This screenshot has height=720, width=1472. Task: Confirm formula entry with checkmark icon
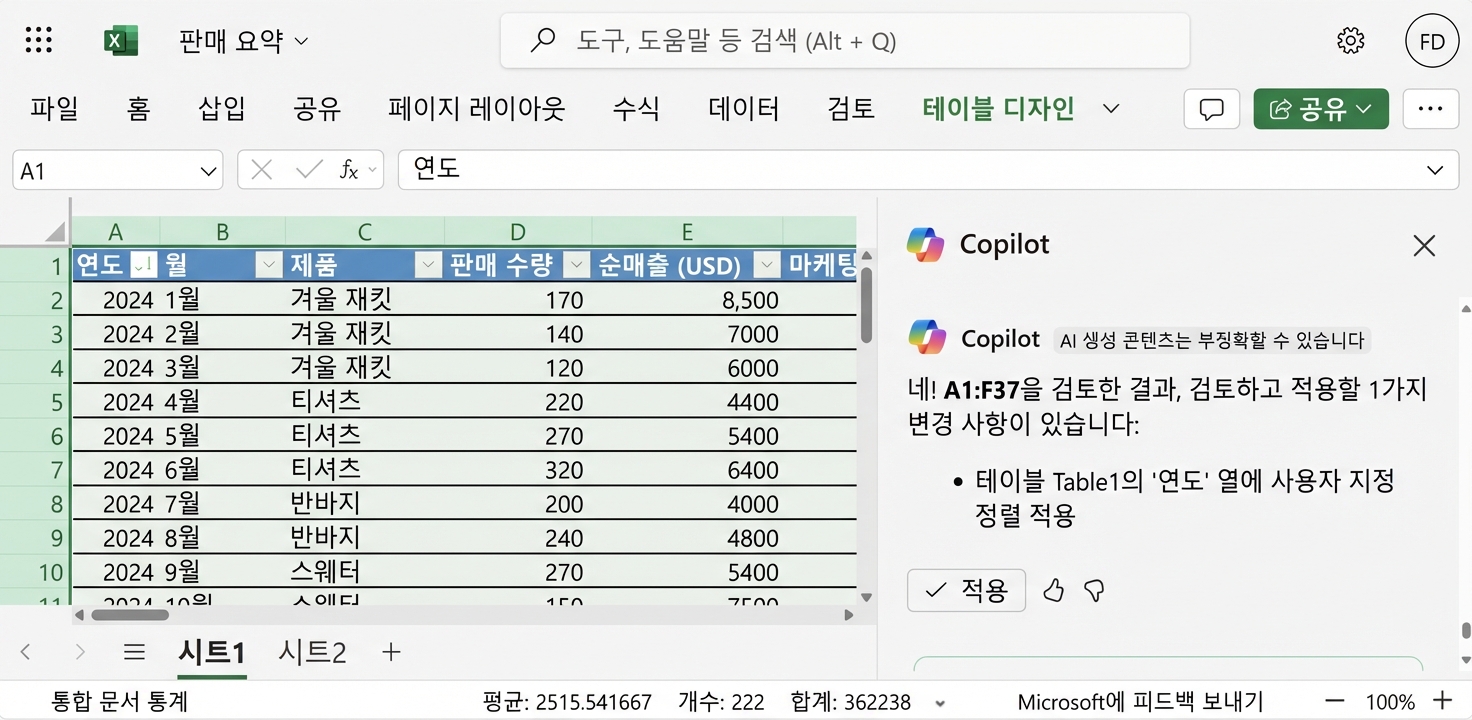[309, 170]
